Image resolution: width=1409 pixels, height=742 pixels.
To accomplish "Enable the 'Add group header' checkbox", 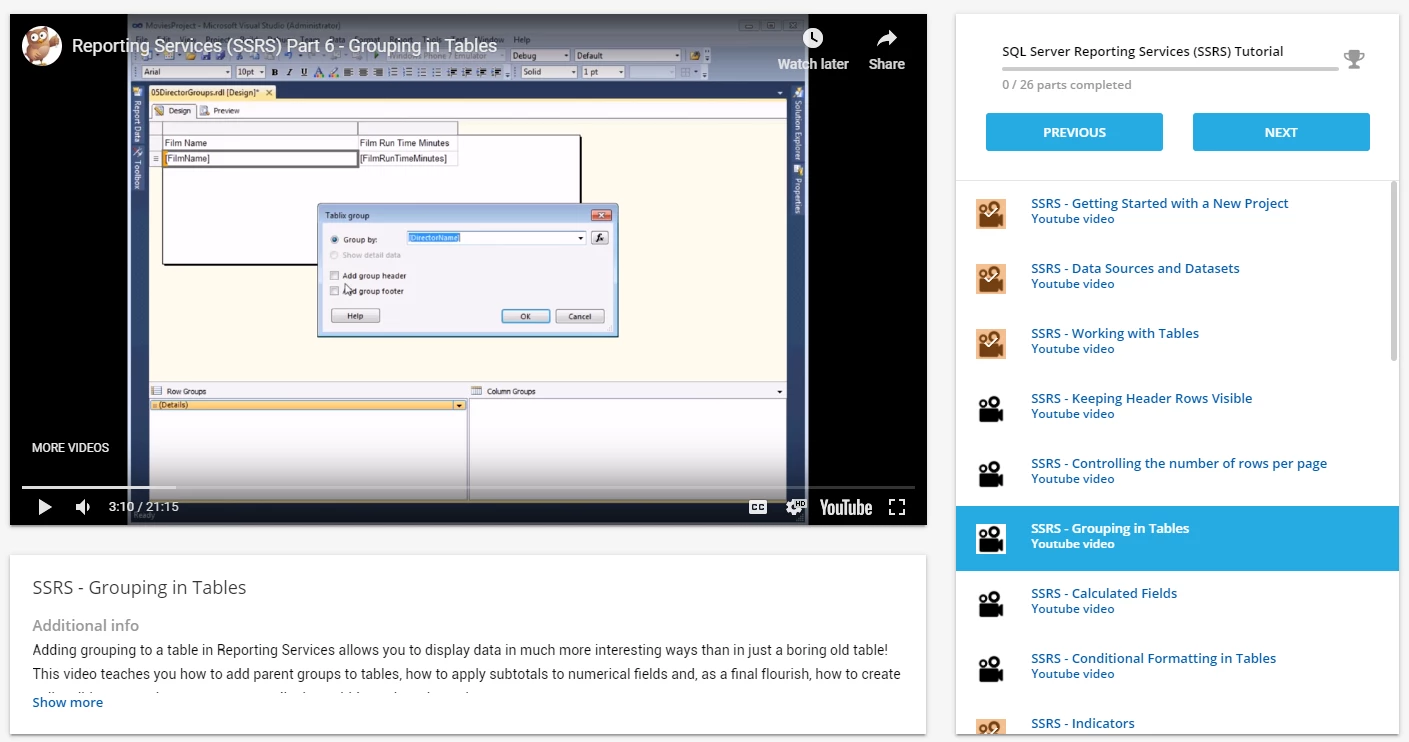I will [334, 275].
